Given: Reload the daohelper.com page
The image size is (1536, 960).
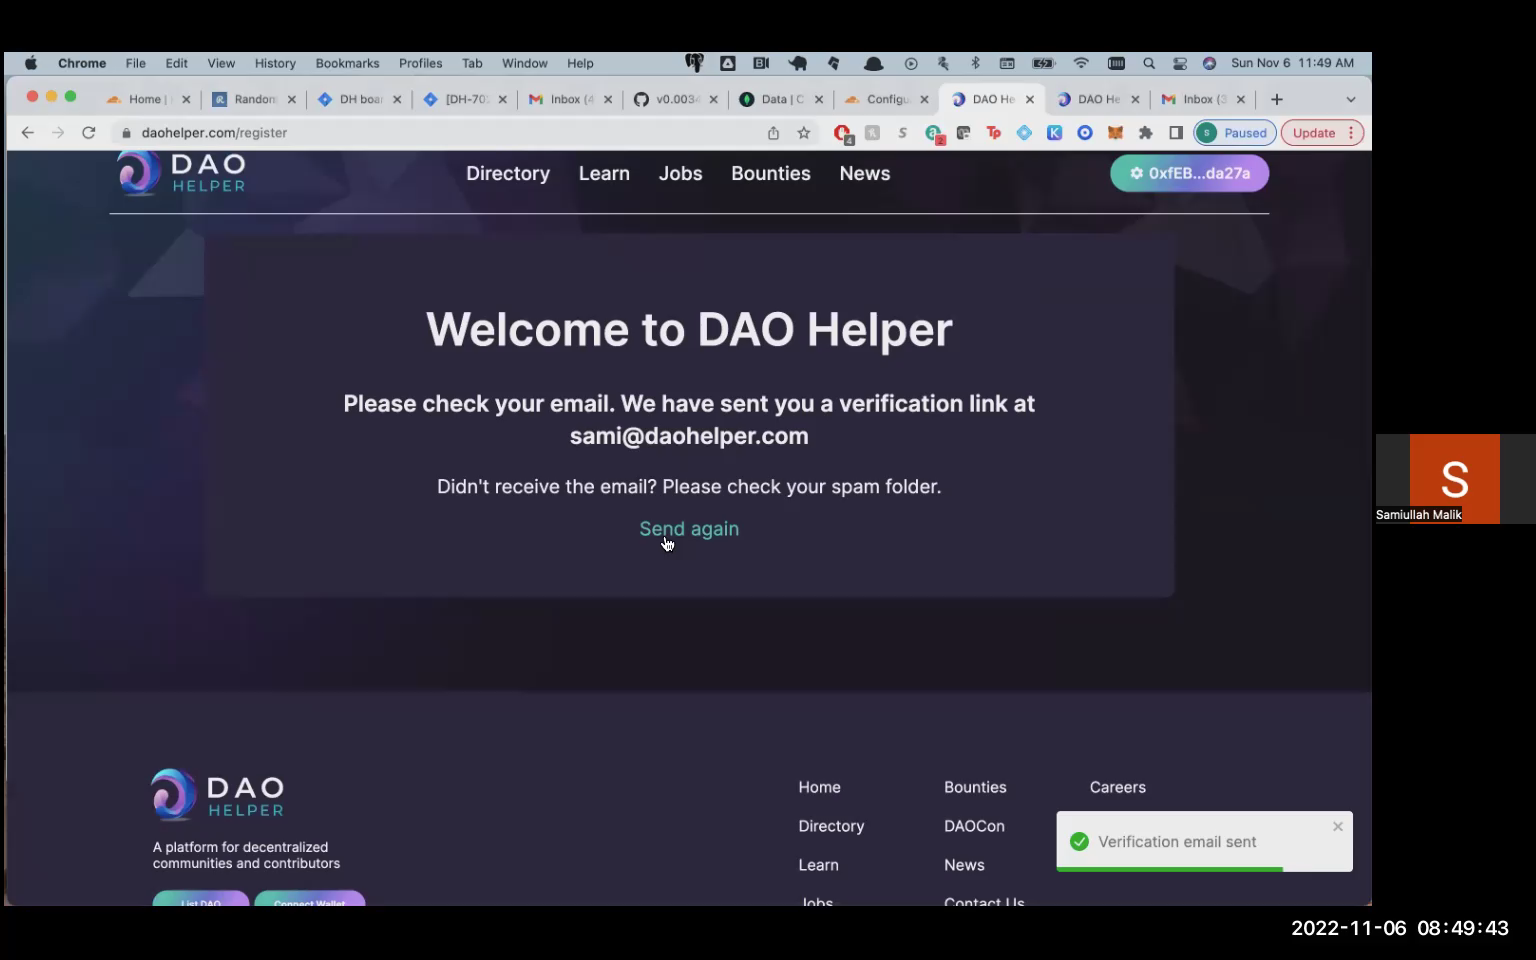Looking at the screenshot, I should pos(88,132).
